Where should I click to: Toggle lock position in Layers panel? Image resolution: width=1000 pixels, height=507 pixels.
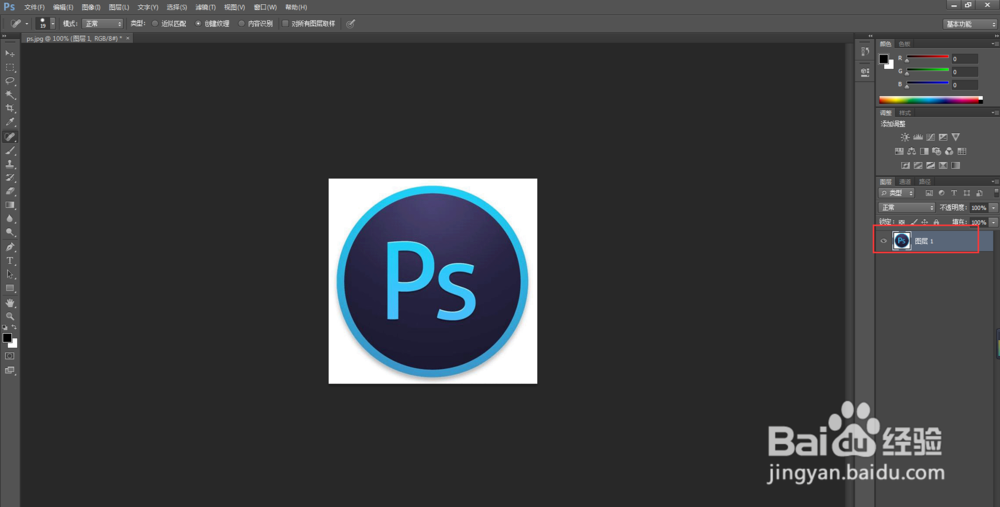point(925,223)
